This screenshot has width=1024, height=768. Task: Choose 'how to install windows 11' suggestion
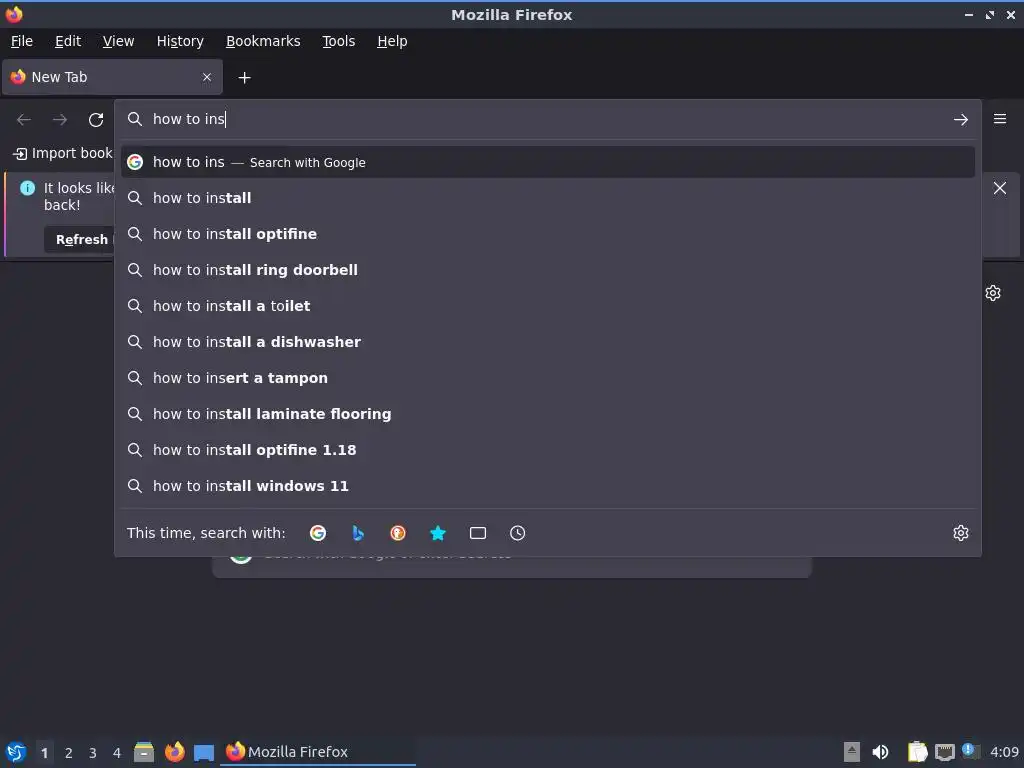click(548, 486)
